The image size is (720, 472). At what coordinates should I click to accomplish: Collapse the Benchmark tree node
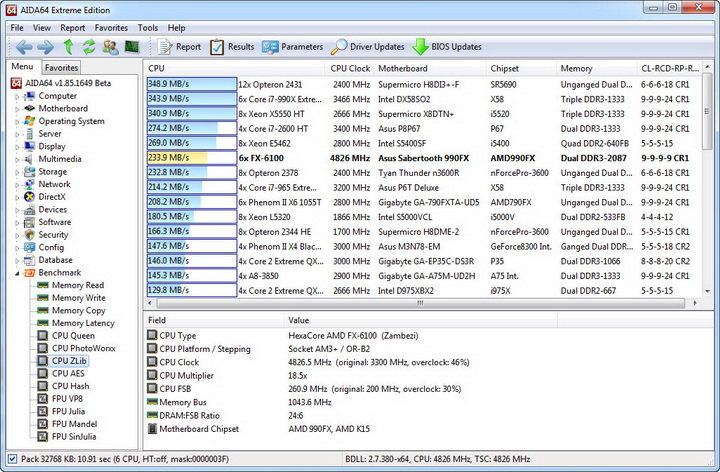pyautogui.click(x=17, y=273)
